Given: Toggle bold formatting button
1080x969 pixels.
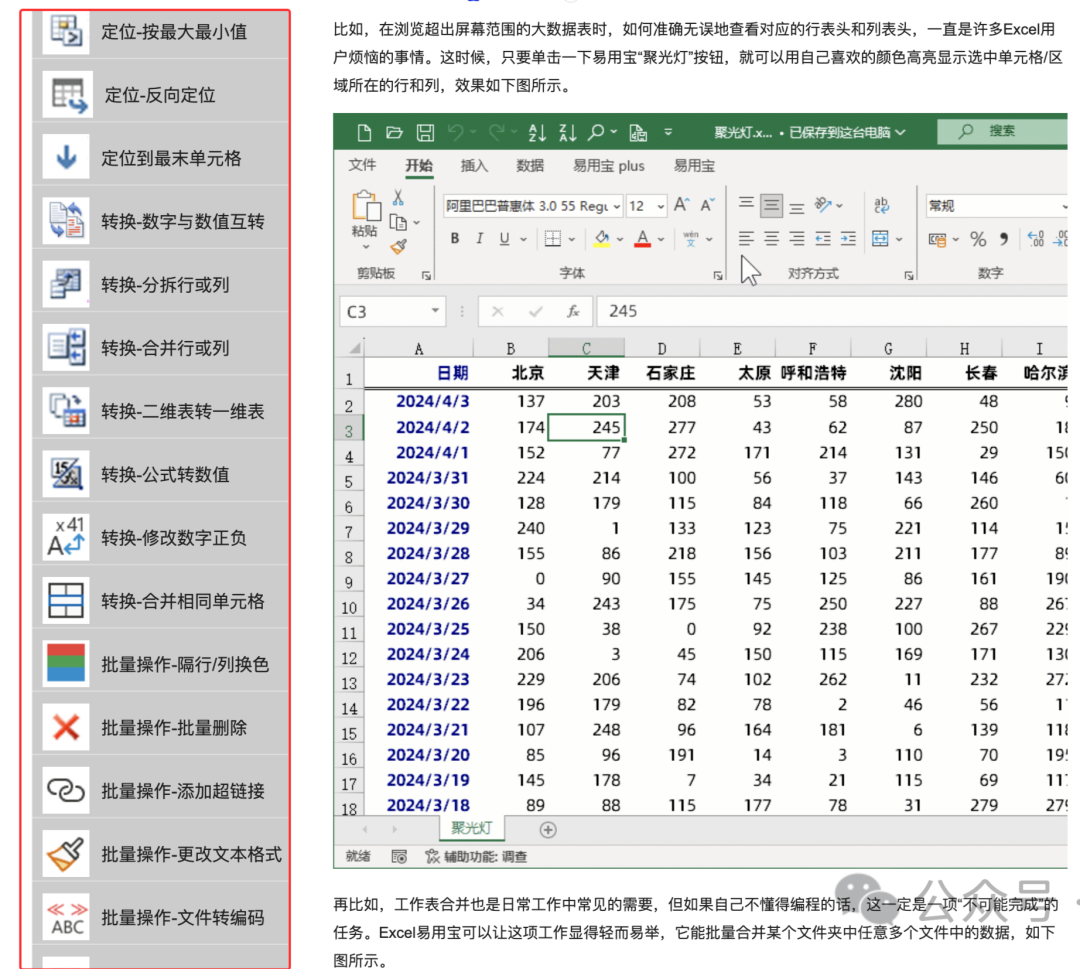Looking at the screenshot, I should pos(455,239).
